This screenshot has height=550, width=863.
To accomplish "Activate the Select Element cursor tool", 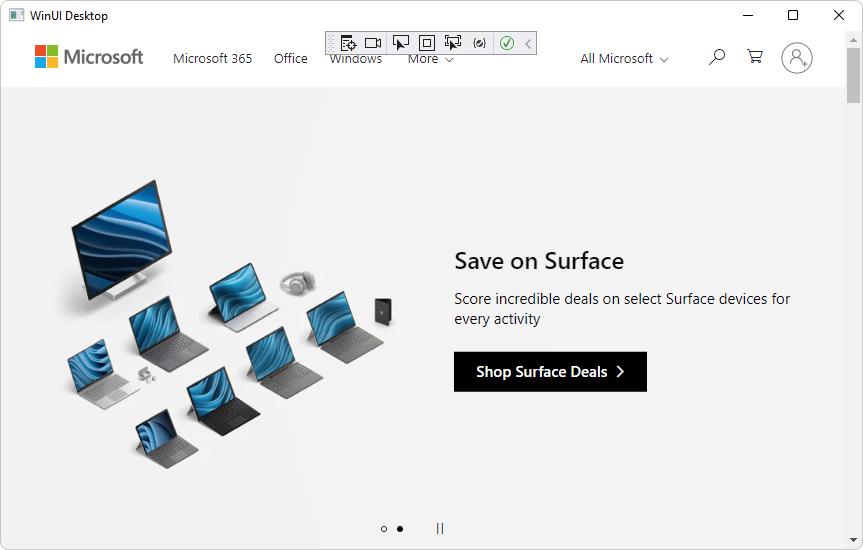I will click(x=400, y=43).
